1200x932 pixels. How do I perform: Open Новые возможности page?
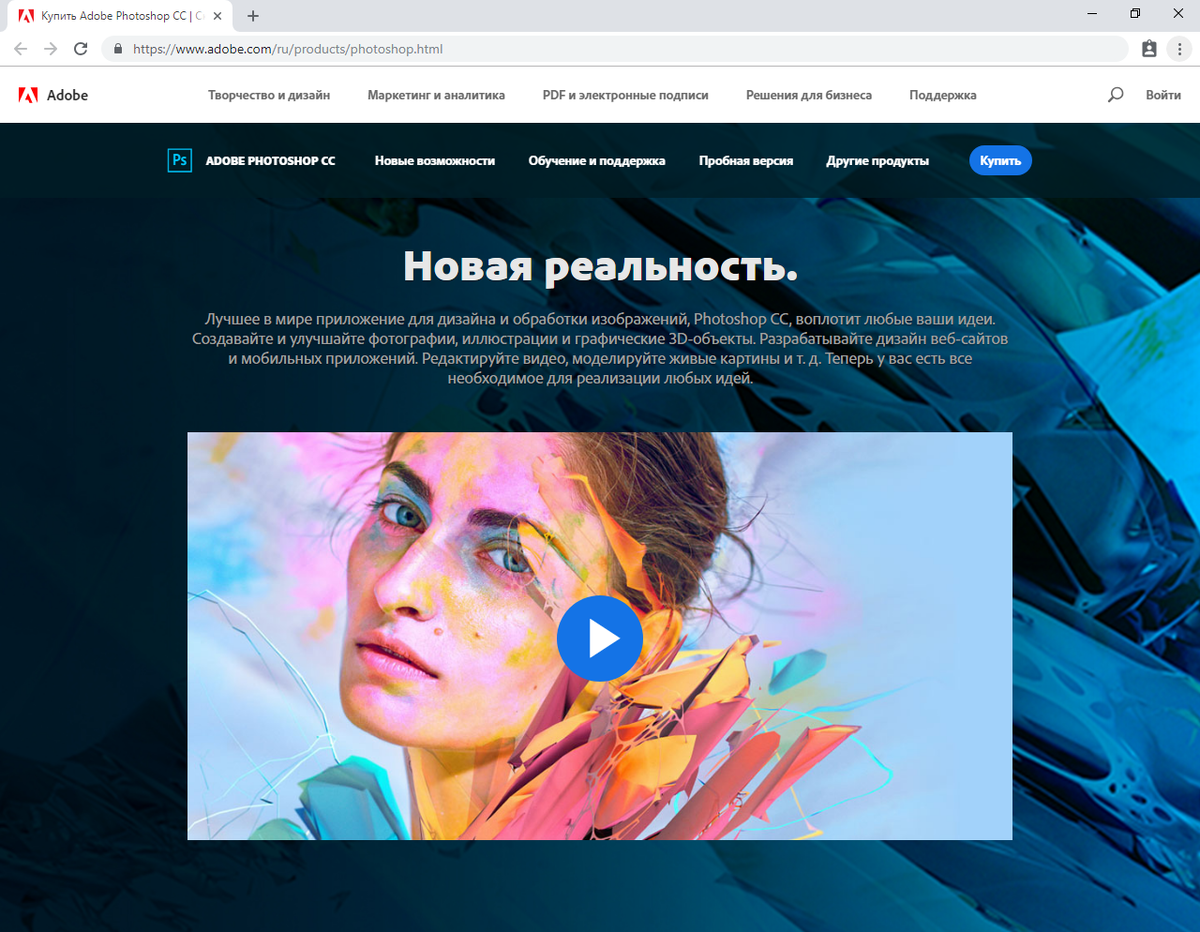click(435, 161)
